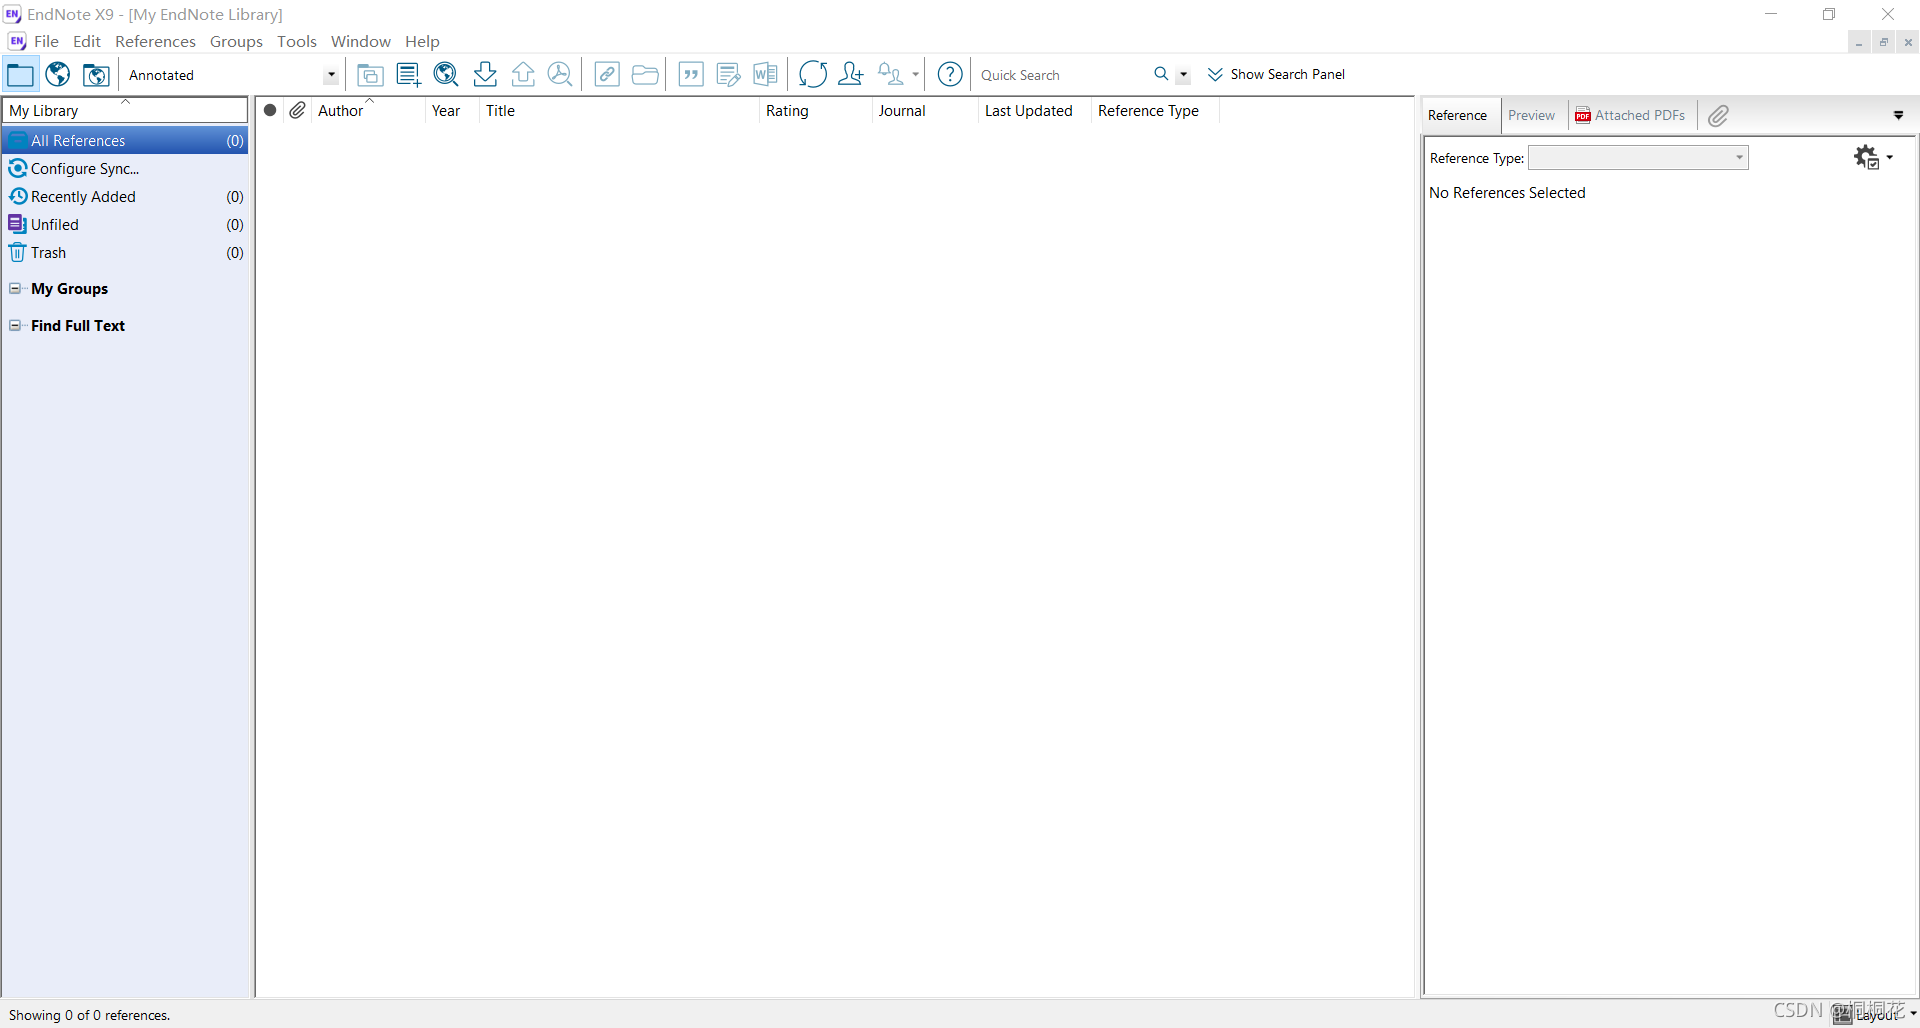Click the My Library header
The height and width of the screenshot is (1028, 1920).
point(125,110)
